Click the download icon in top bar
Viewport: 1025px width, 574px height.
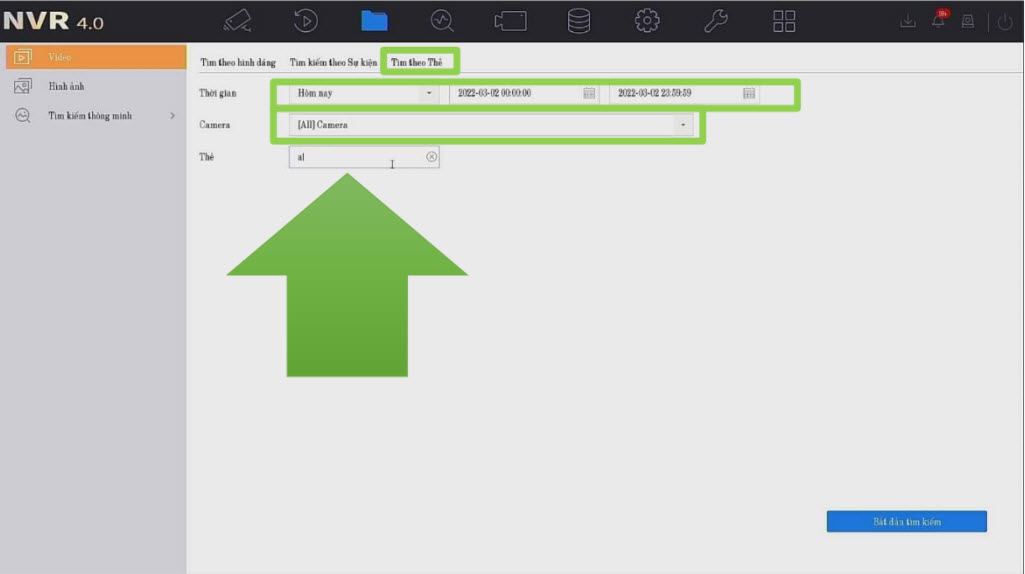point(908,21)
